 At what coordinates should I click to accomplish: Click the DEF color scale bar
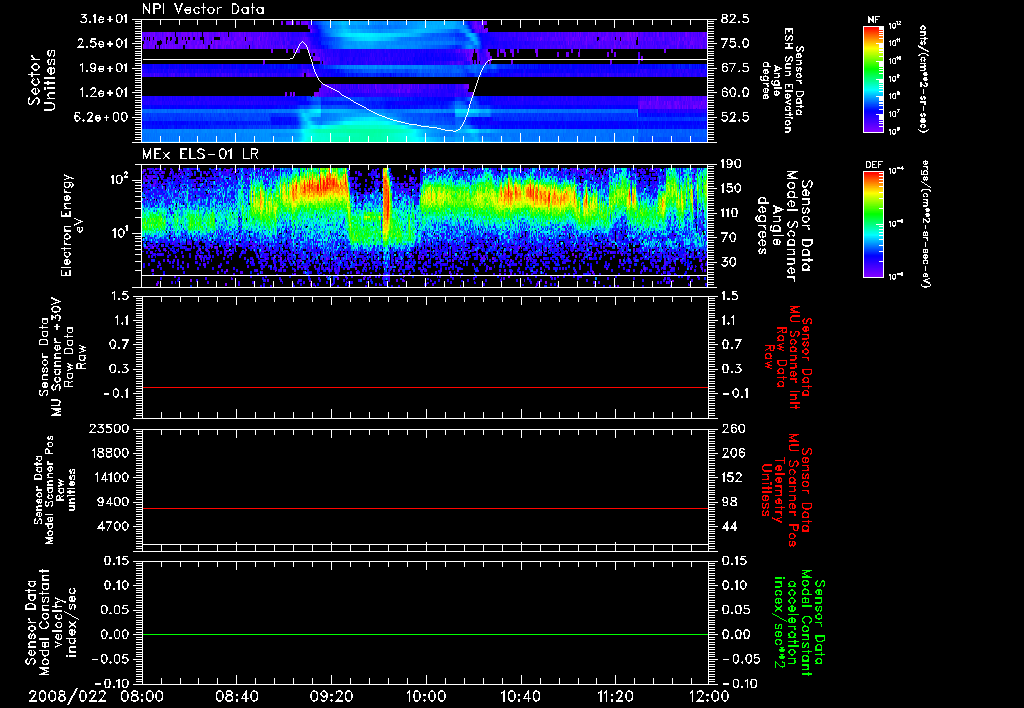pyautogui.click(x=873, y=222)
